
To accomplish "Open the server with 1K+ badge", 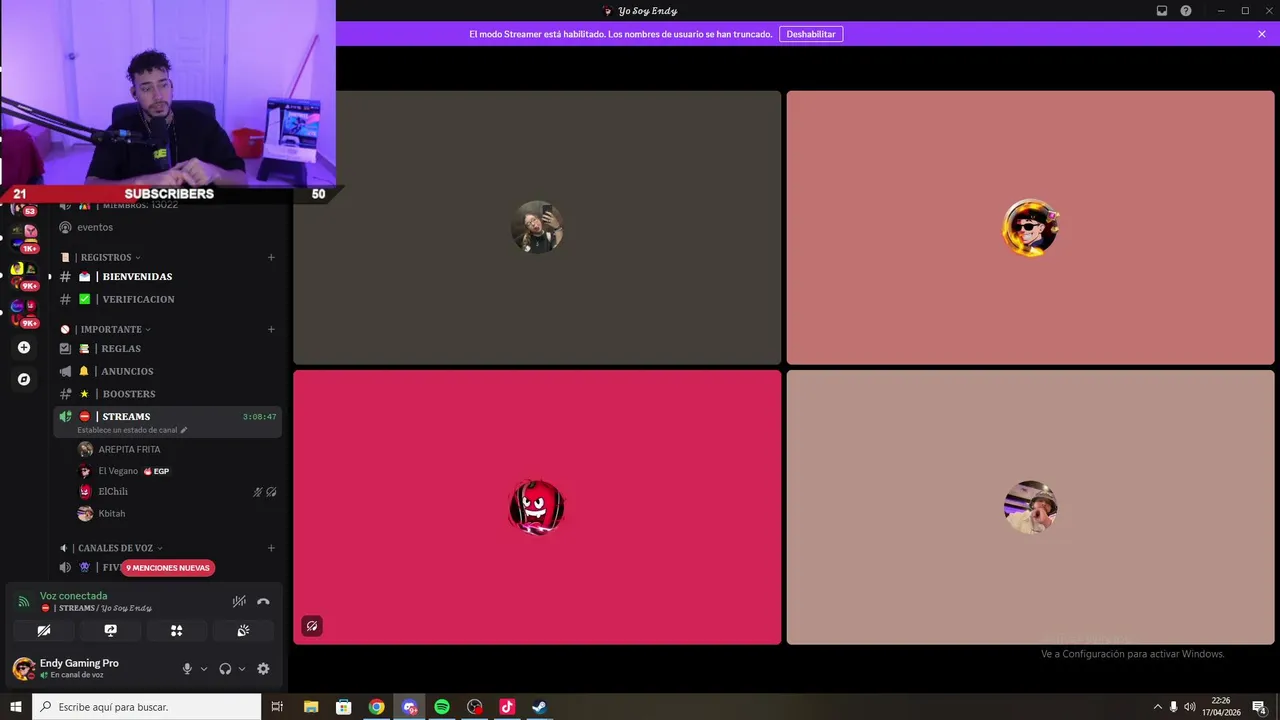I will (x=24, y=238).
